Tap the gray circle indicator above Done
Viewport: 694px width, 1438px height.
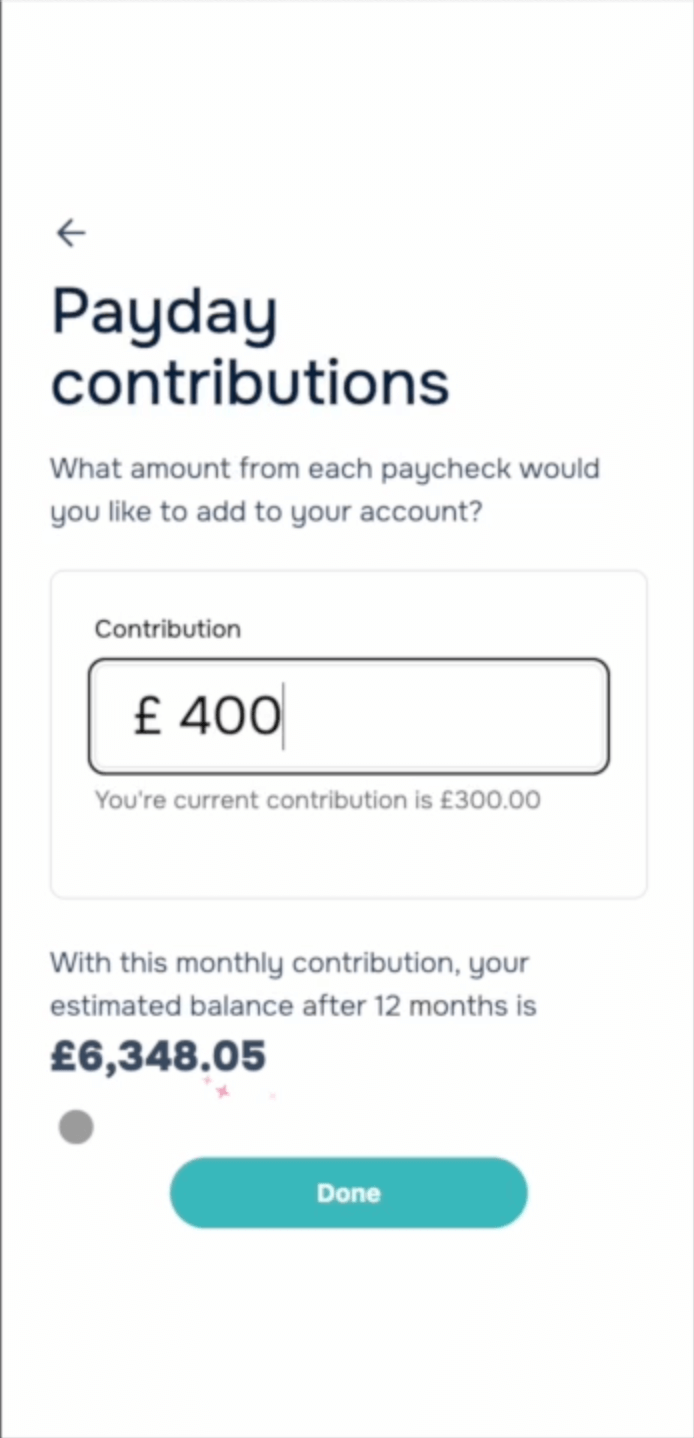pos(76,1127)
